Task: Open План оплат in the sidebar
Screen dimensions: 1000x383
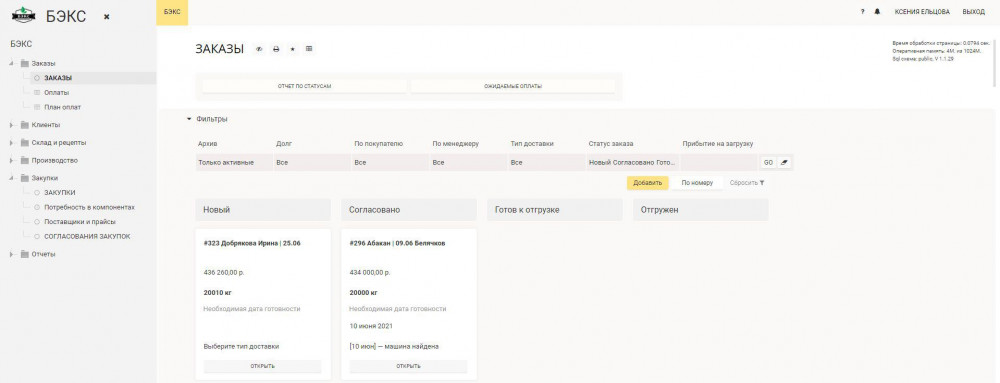Action: click(x=62, y=107)
